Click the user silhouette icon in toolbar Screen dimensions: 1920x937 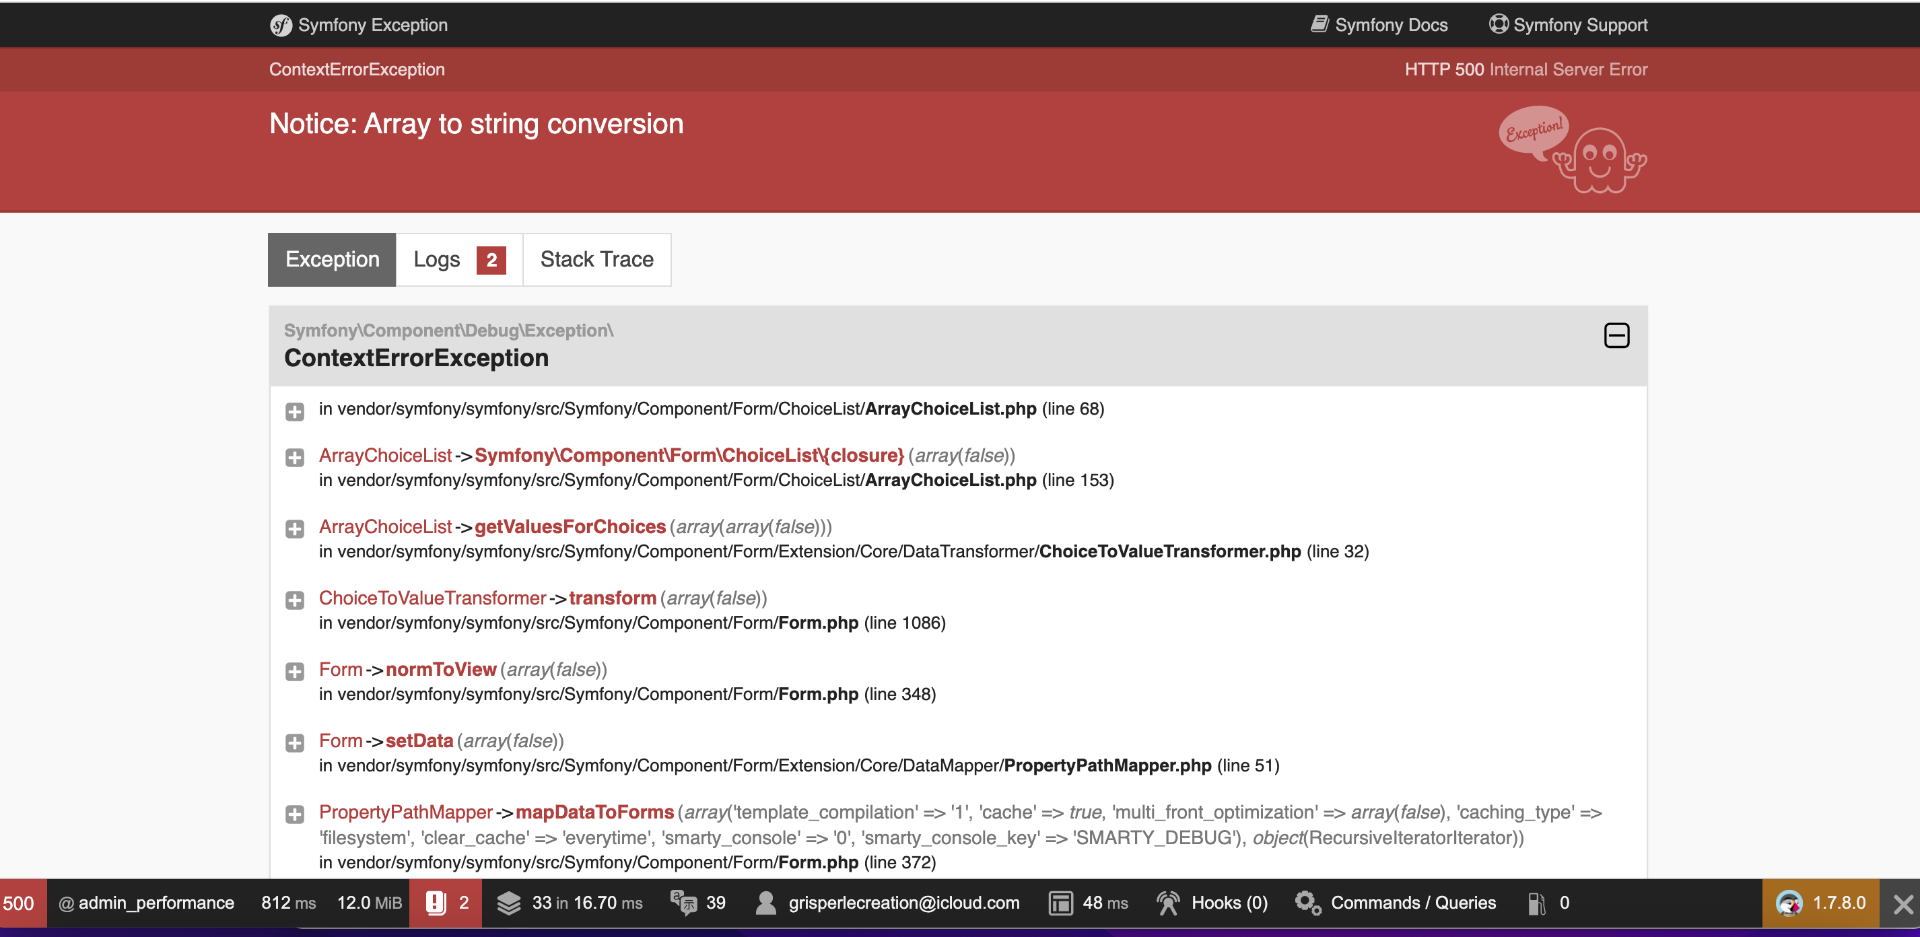[x=766, y=903]
